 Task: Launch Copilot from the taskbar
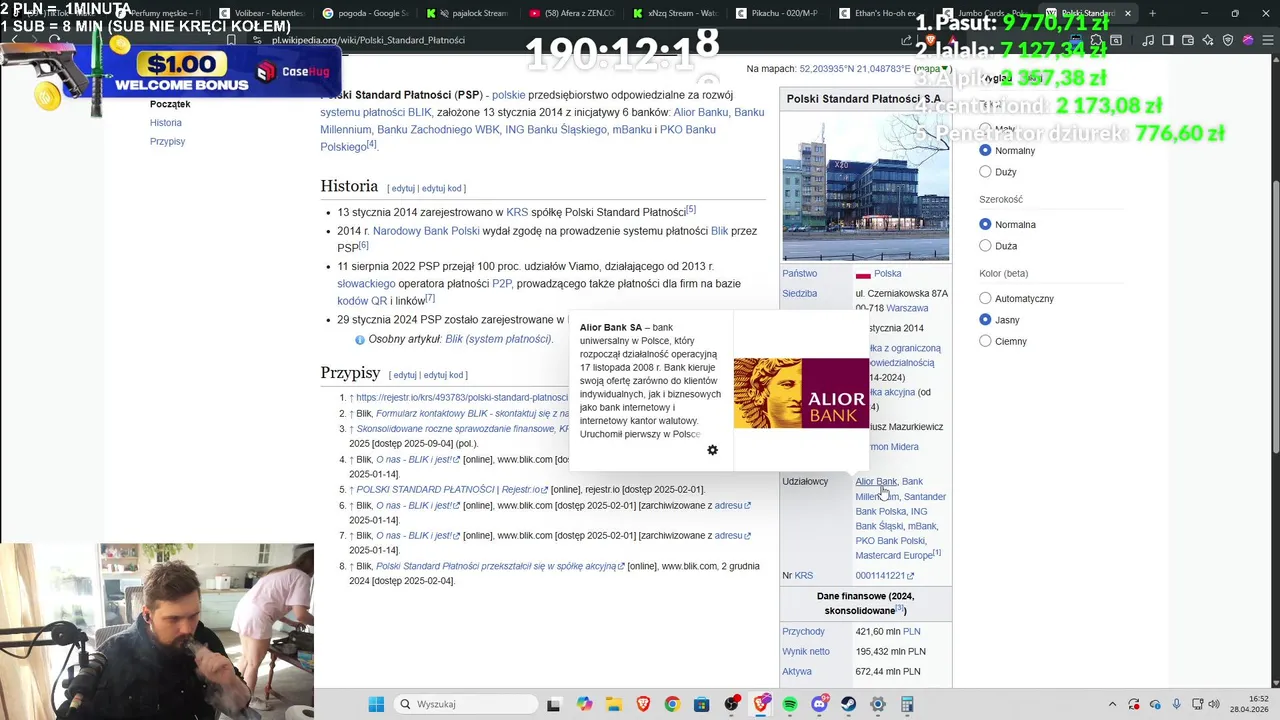pyautogui.click(x=584, y=704)
